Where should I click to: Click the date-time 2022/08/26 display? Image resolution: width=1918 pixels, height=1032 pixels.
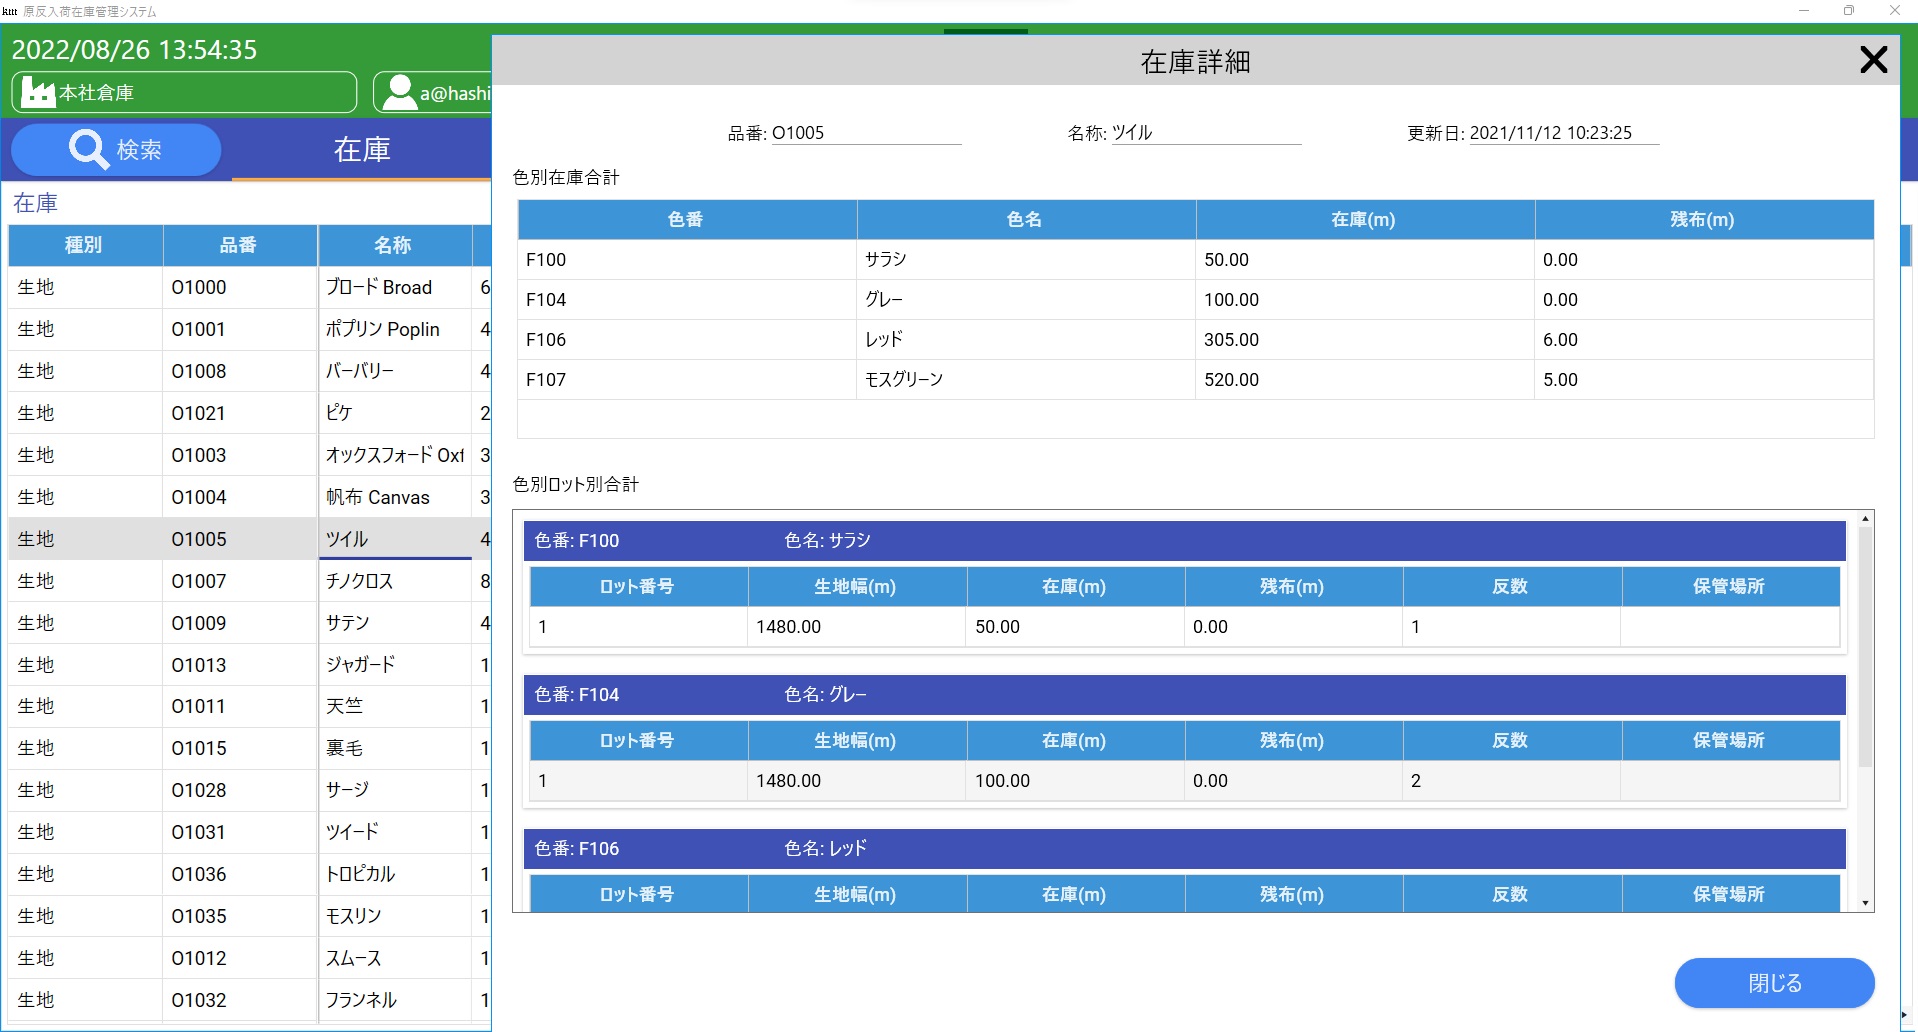[x=134, y=49]
